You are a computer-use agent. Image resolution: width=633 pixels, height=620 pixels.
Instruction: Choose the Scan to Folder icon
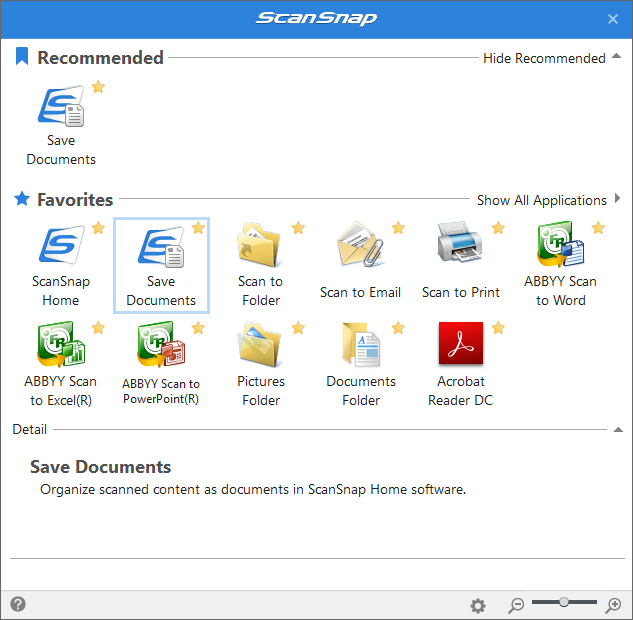click(x=259, y=244)
